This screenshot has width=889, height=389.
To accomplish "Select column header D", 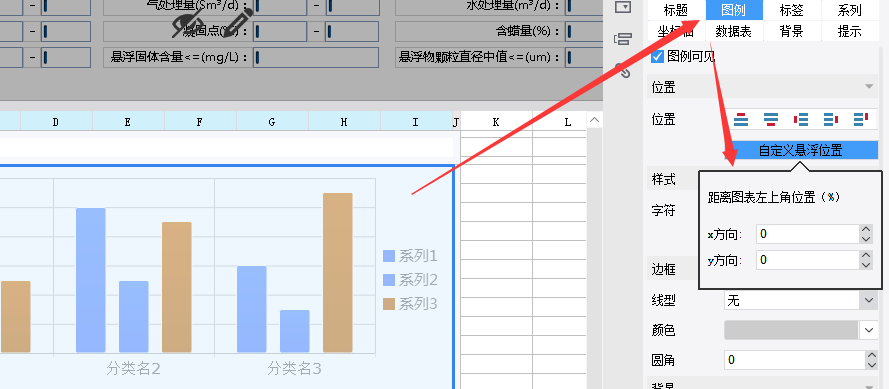I will [x=56, y=121].
